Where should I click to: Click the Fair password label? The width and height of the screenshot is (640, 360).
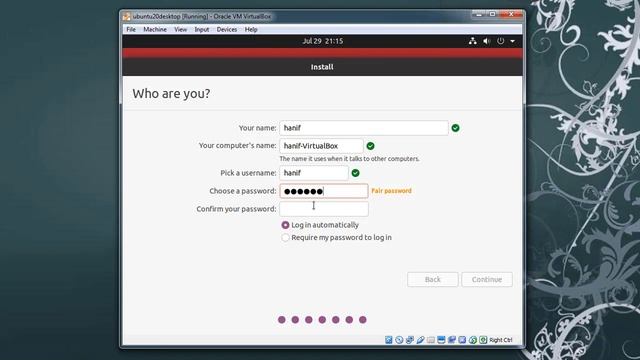(x=391, y=191)
